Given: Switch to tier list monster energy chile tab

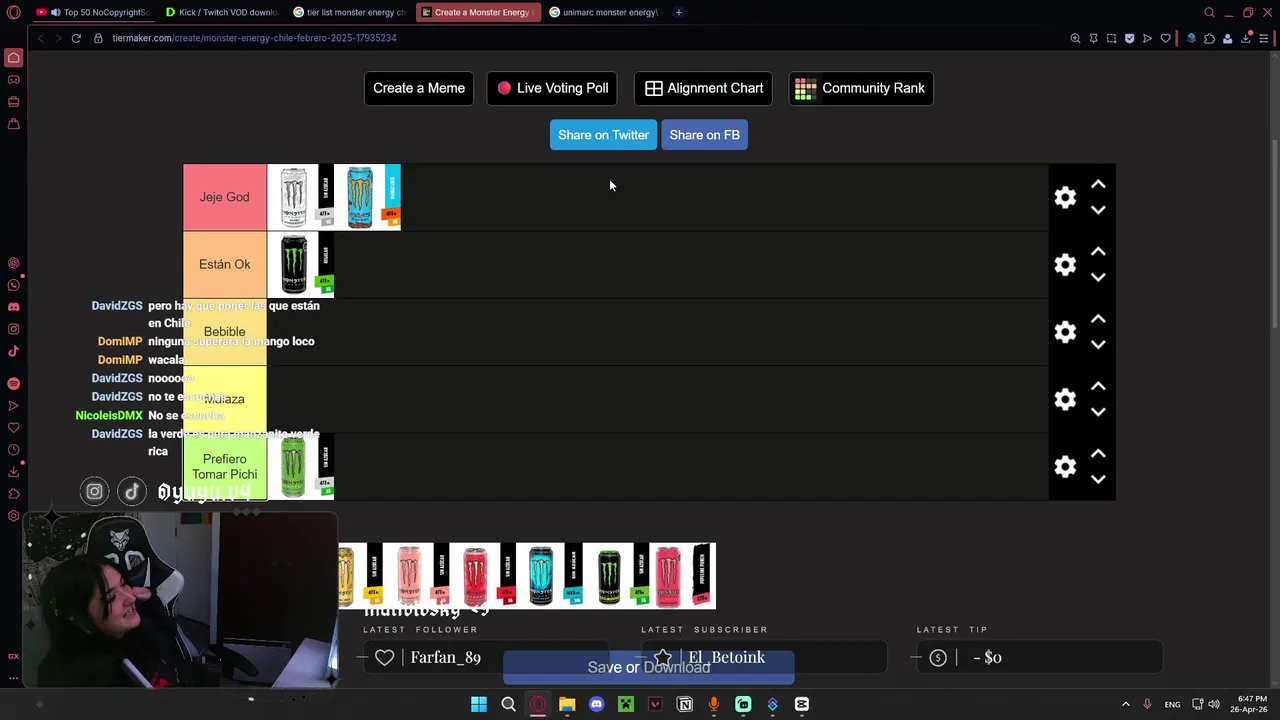Looking at the screenshot, I should point(349,12).
